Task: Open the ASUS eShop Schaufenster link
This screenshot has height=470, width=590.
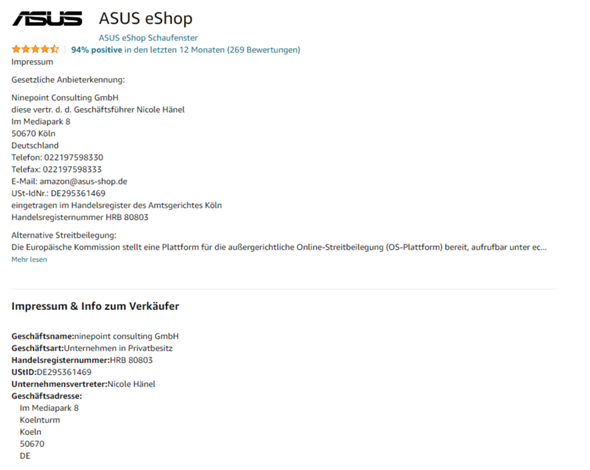Action: click(148, 38)
